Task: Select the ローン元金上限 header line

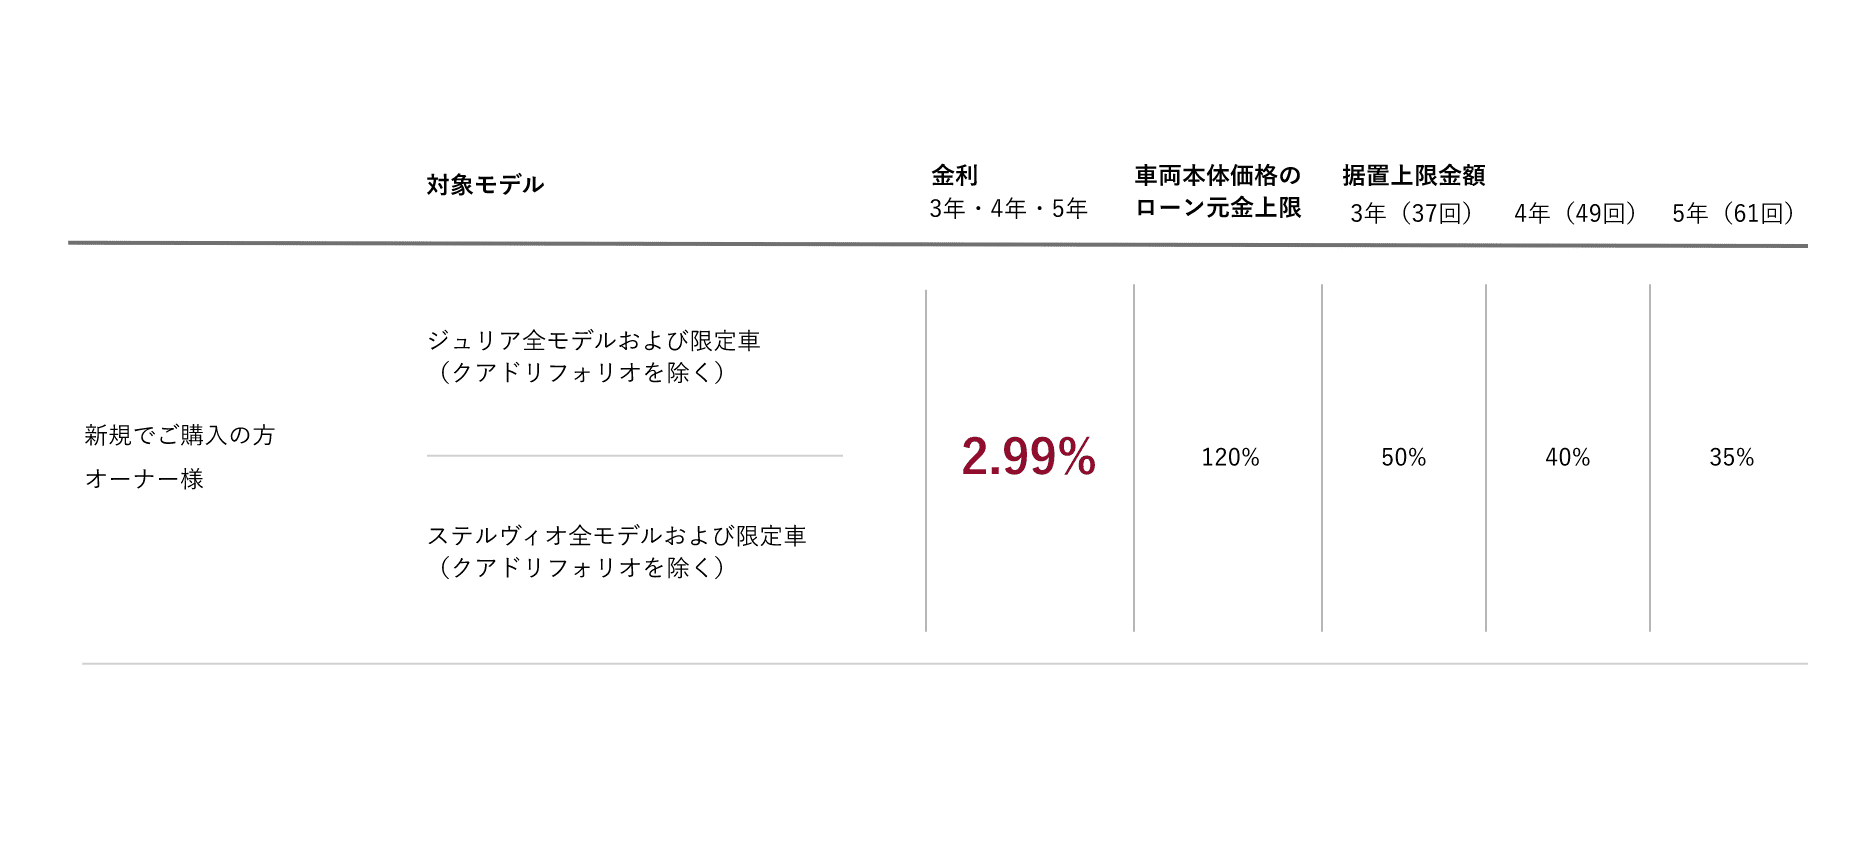Action: pyautogui.click(x=1217, y=208)
